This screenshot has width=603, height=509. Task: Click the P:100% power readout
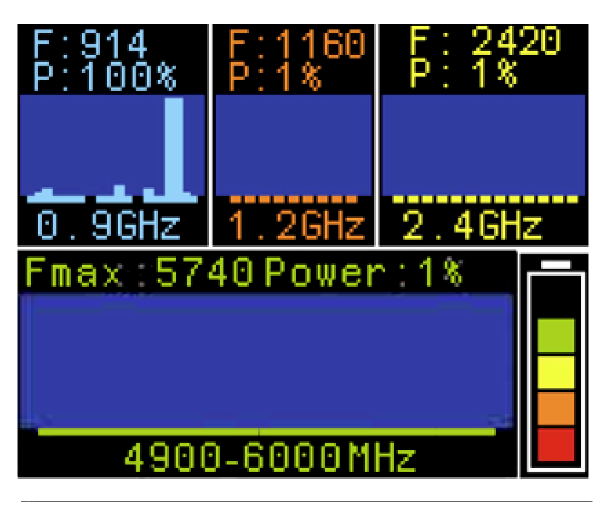tap(105, 76)
